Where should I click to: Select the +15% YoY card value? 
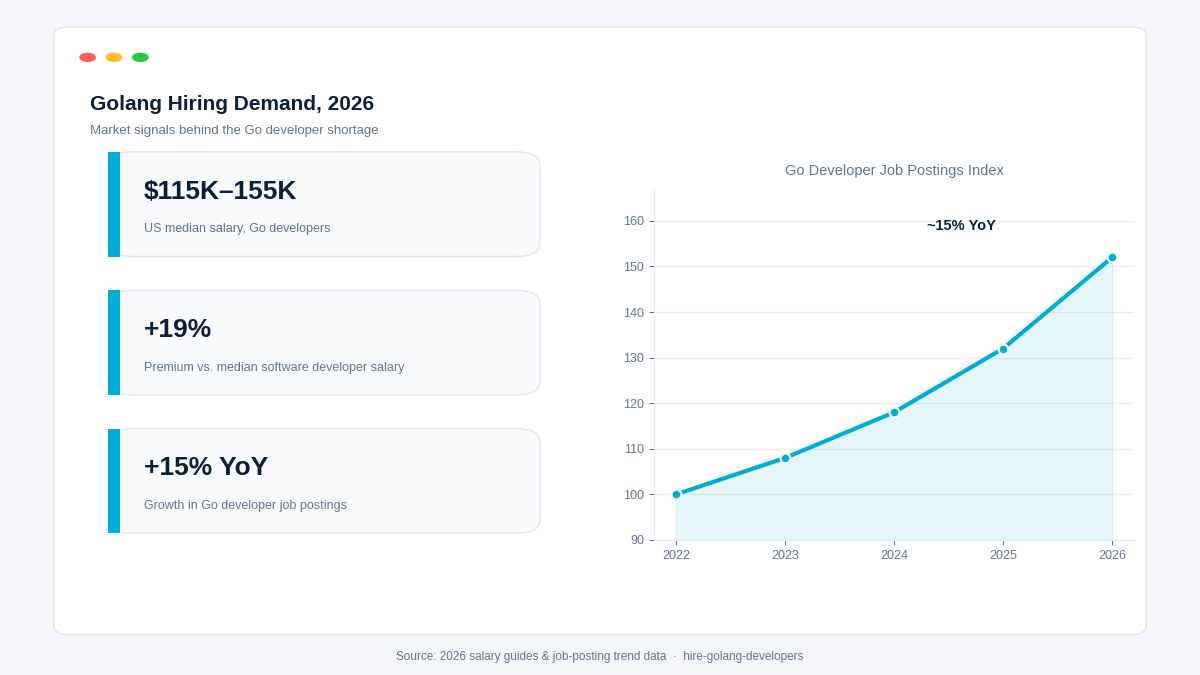[x=206, y=466]
